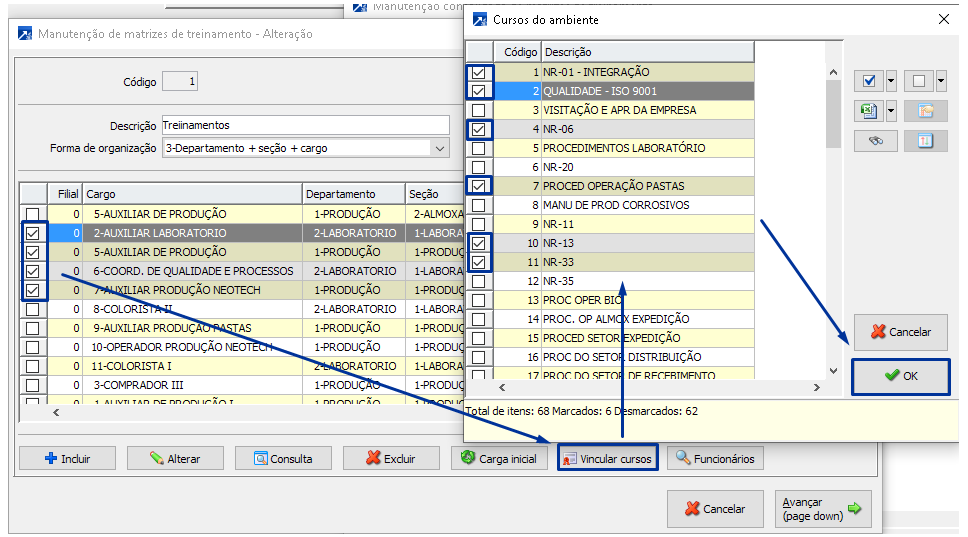Check the NR-20 course checkbox
Image resolution: width=968 pixels, height=537 pixels.
click(x=480, y=167)
